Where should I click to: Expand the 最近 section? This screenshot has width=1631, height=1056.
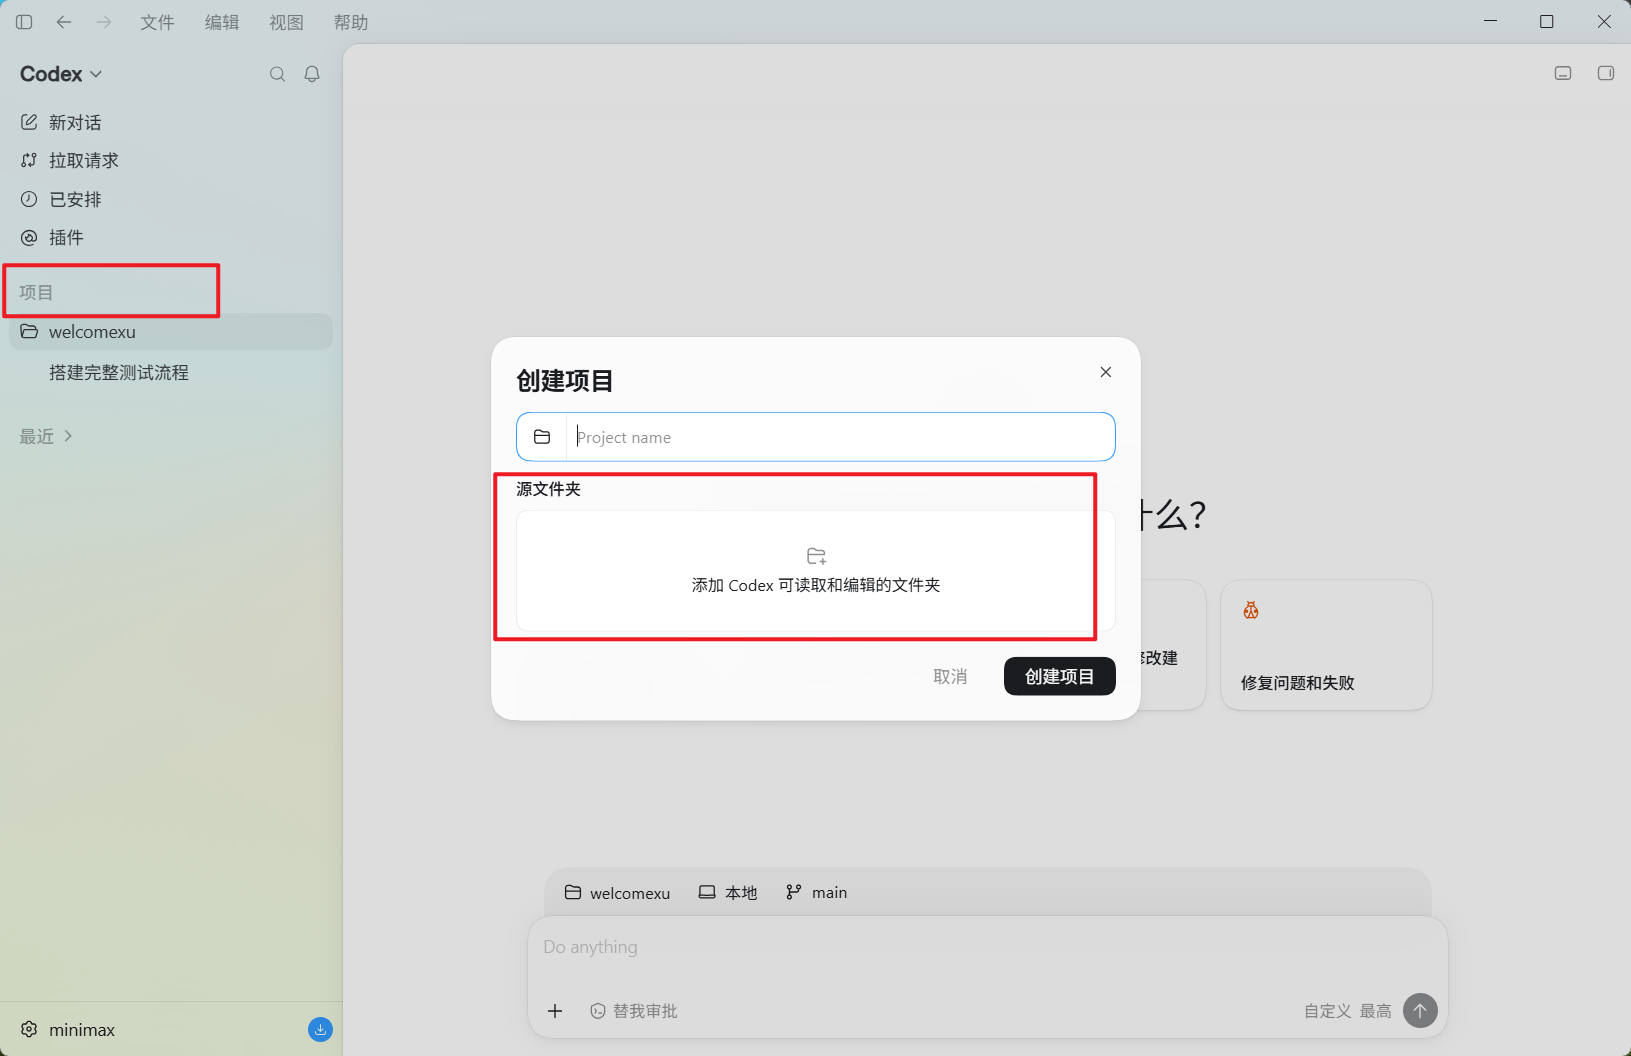click(x=46, y=436)
